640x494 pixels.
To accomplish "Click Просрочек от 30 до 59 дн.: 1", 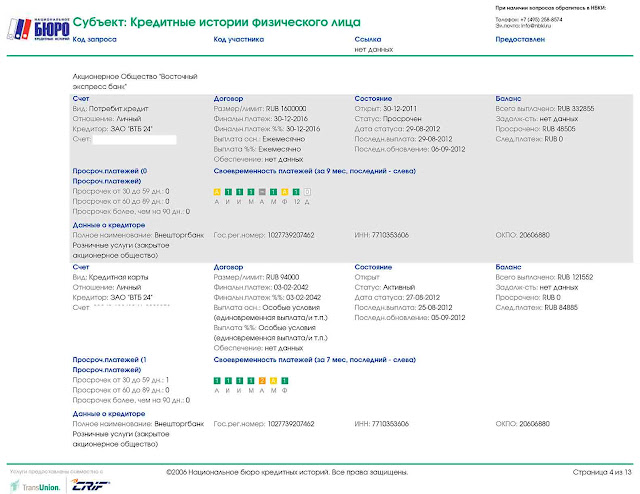I will (x=121, y=380).
